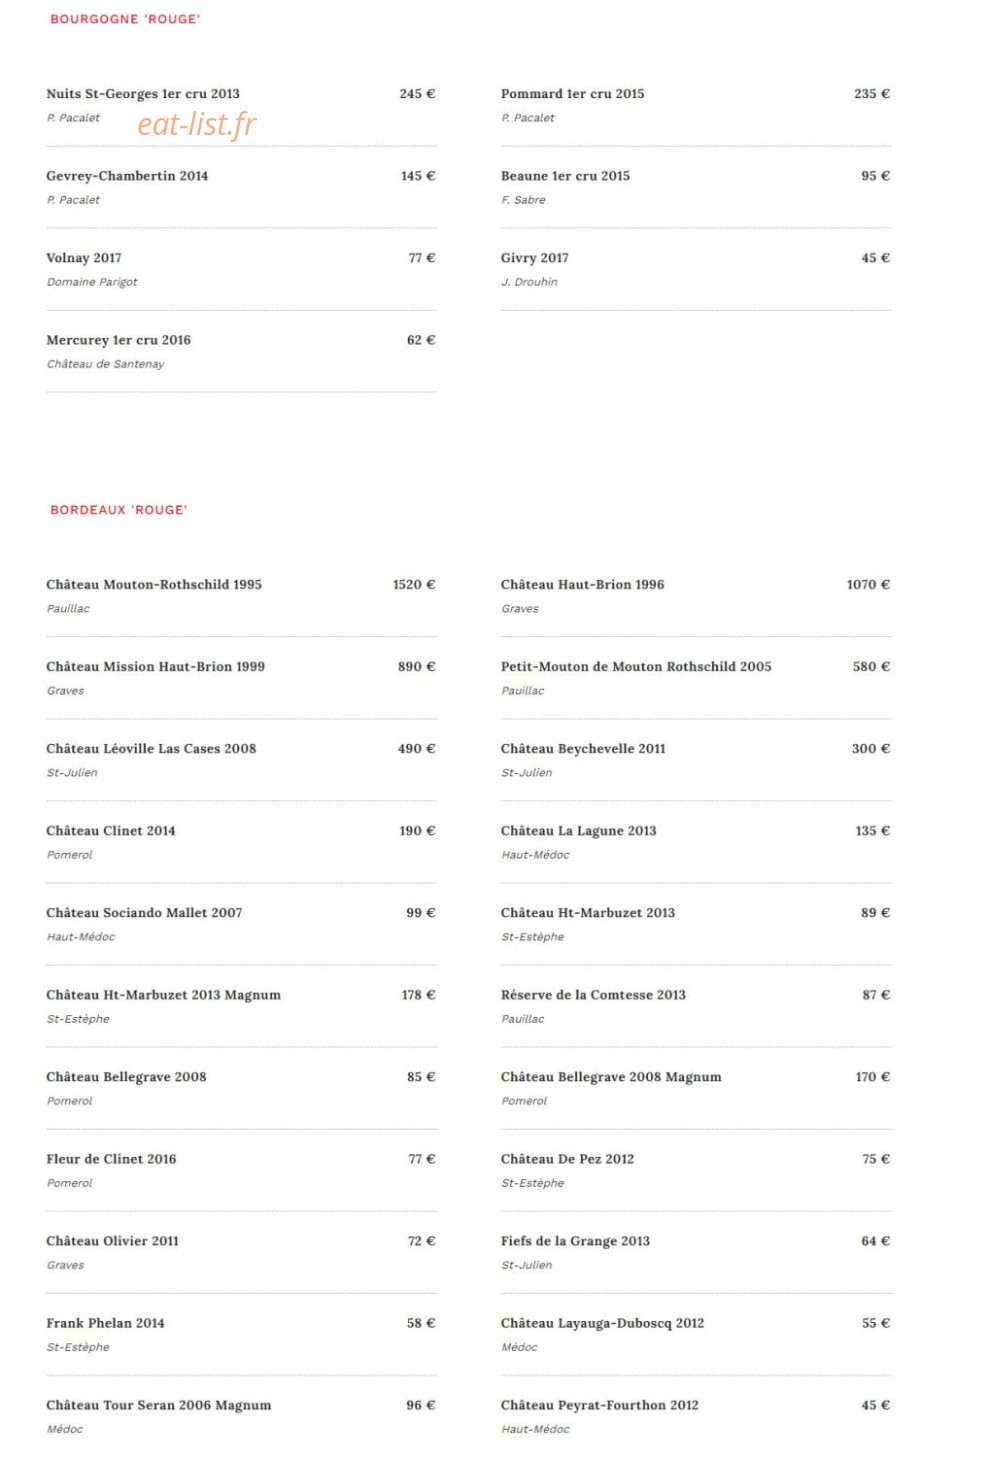The image size is (989, 1457).
Task: Select the Bourgogne 'Rouge' section heading
Action: point(125,19)
